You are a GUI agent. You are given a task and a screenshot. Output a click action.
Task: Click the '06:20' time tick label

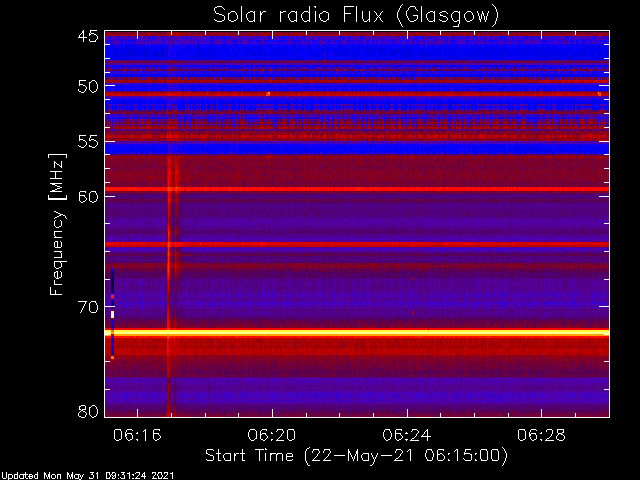tap(272, 435)
